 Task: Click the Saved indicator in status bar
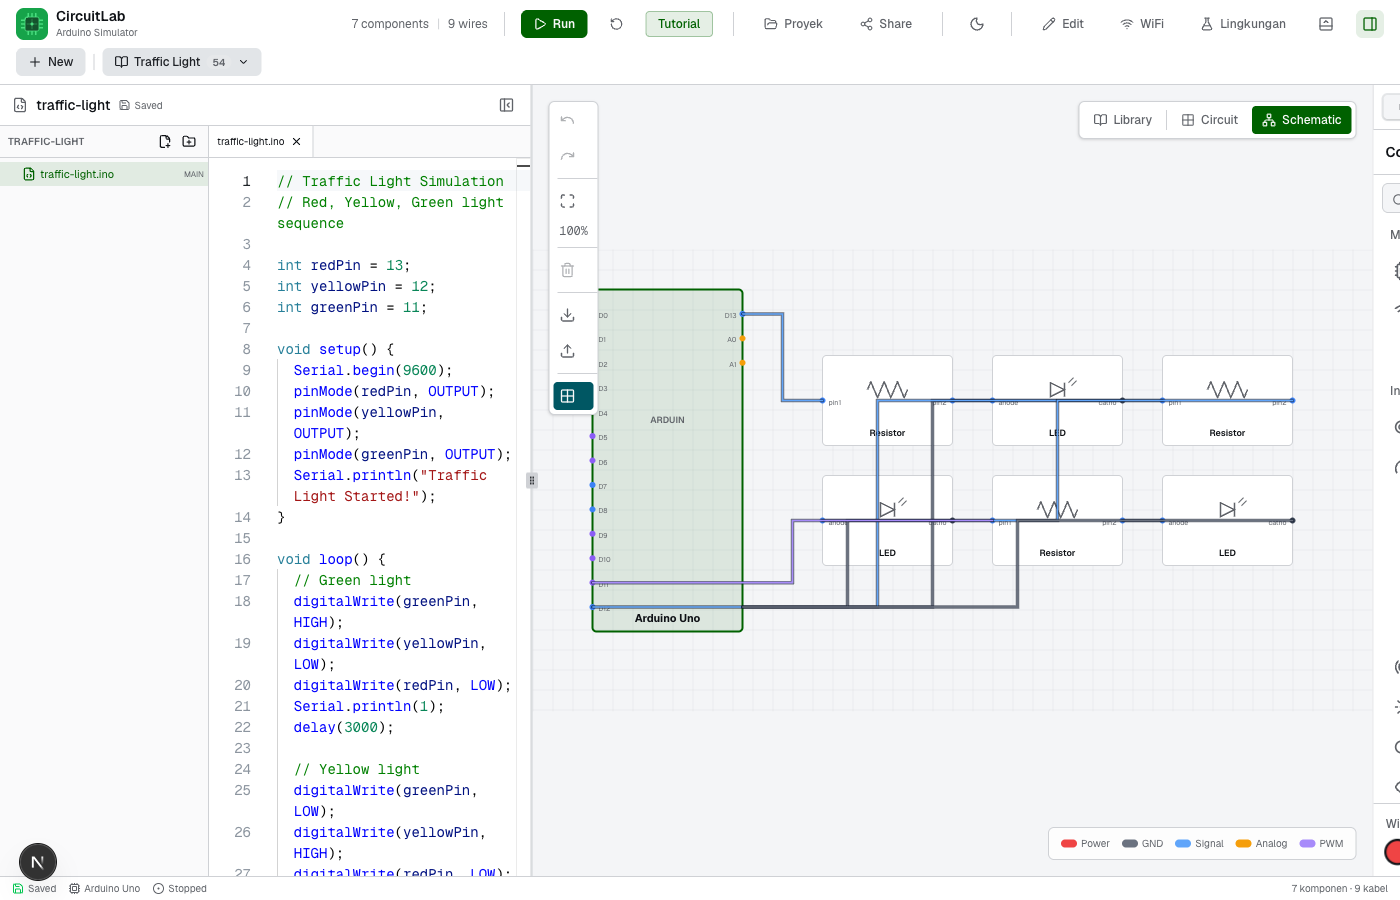point(35,888)
